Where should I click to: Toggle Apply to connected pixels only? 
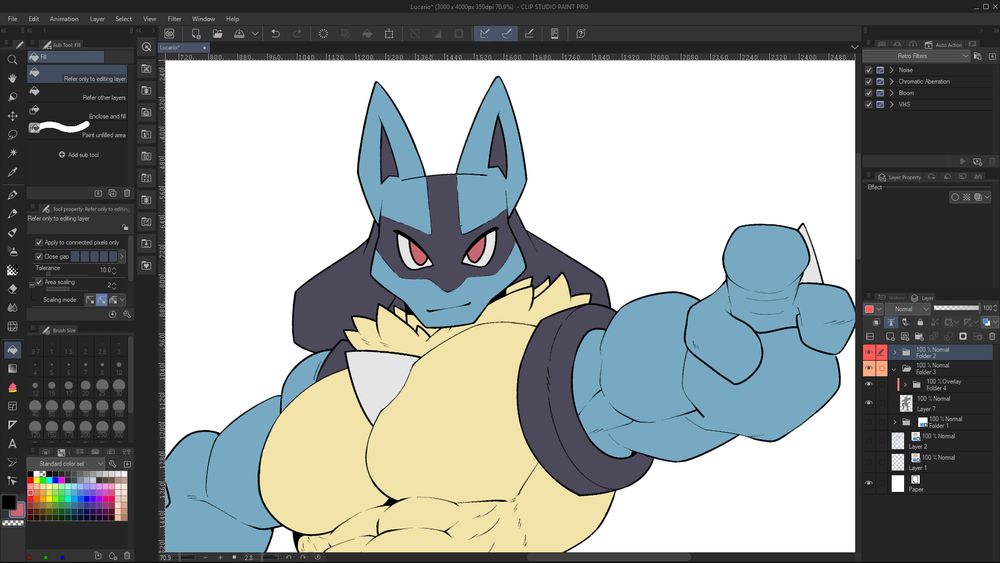click(x=39, y=243)
